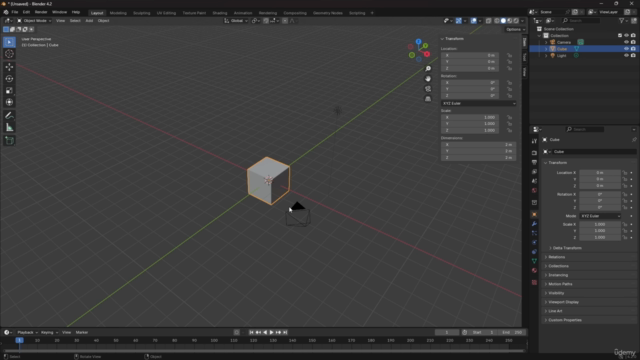Image resolution: width=640 pixels, height=360 pixels.
Task: Open the Tool properties tab icon
Action: point(534,141)
